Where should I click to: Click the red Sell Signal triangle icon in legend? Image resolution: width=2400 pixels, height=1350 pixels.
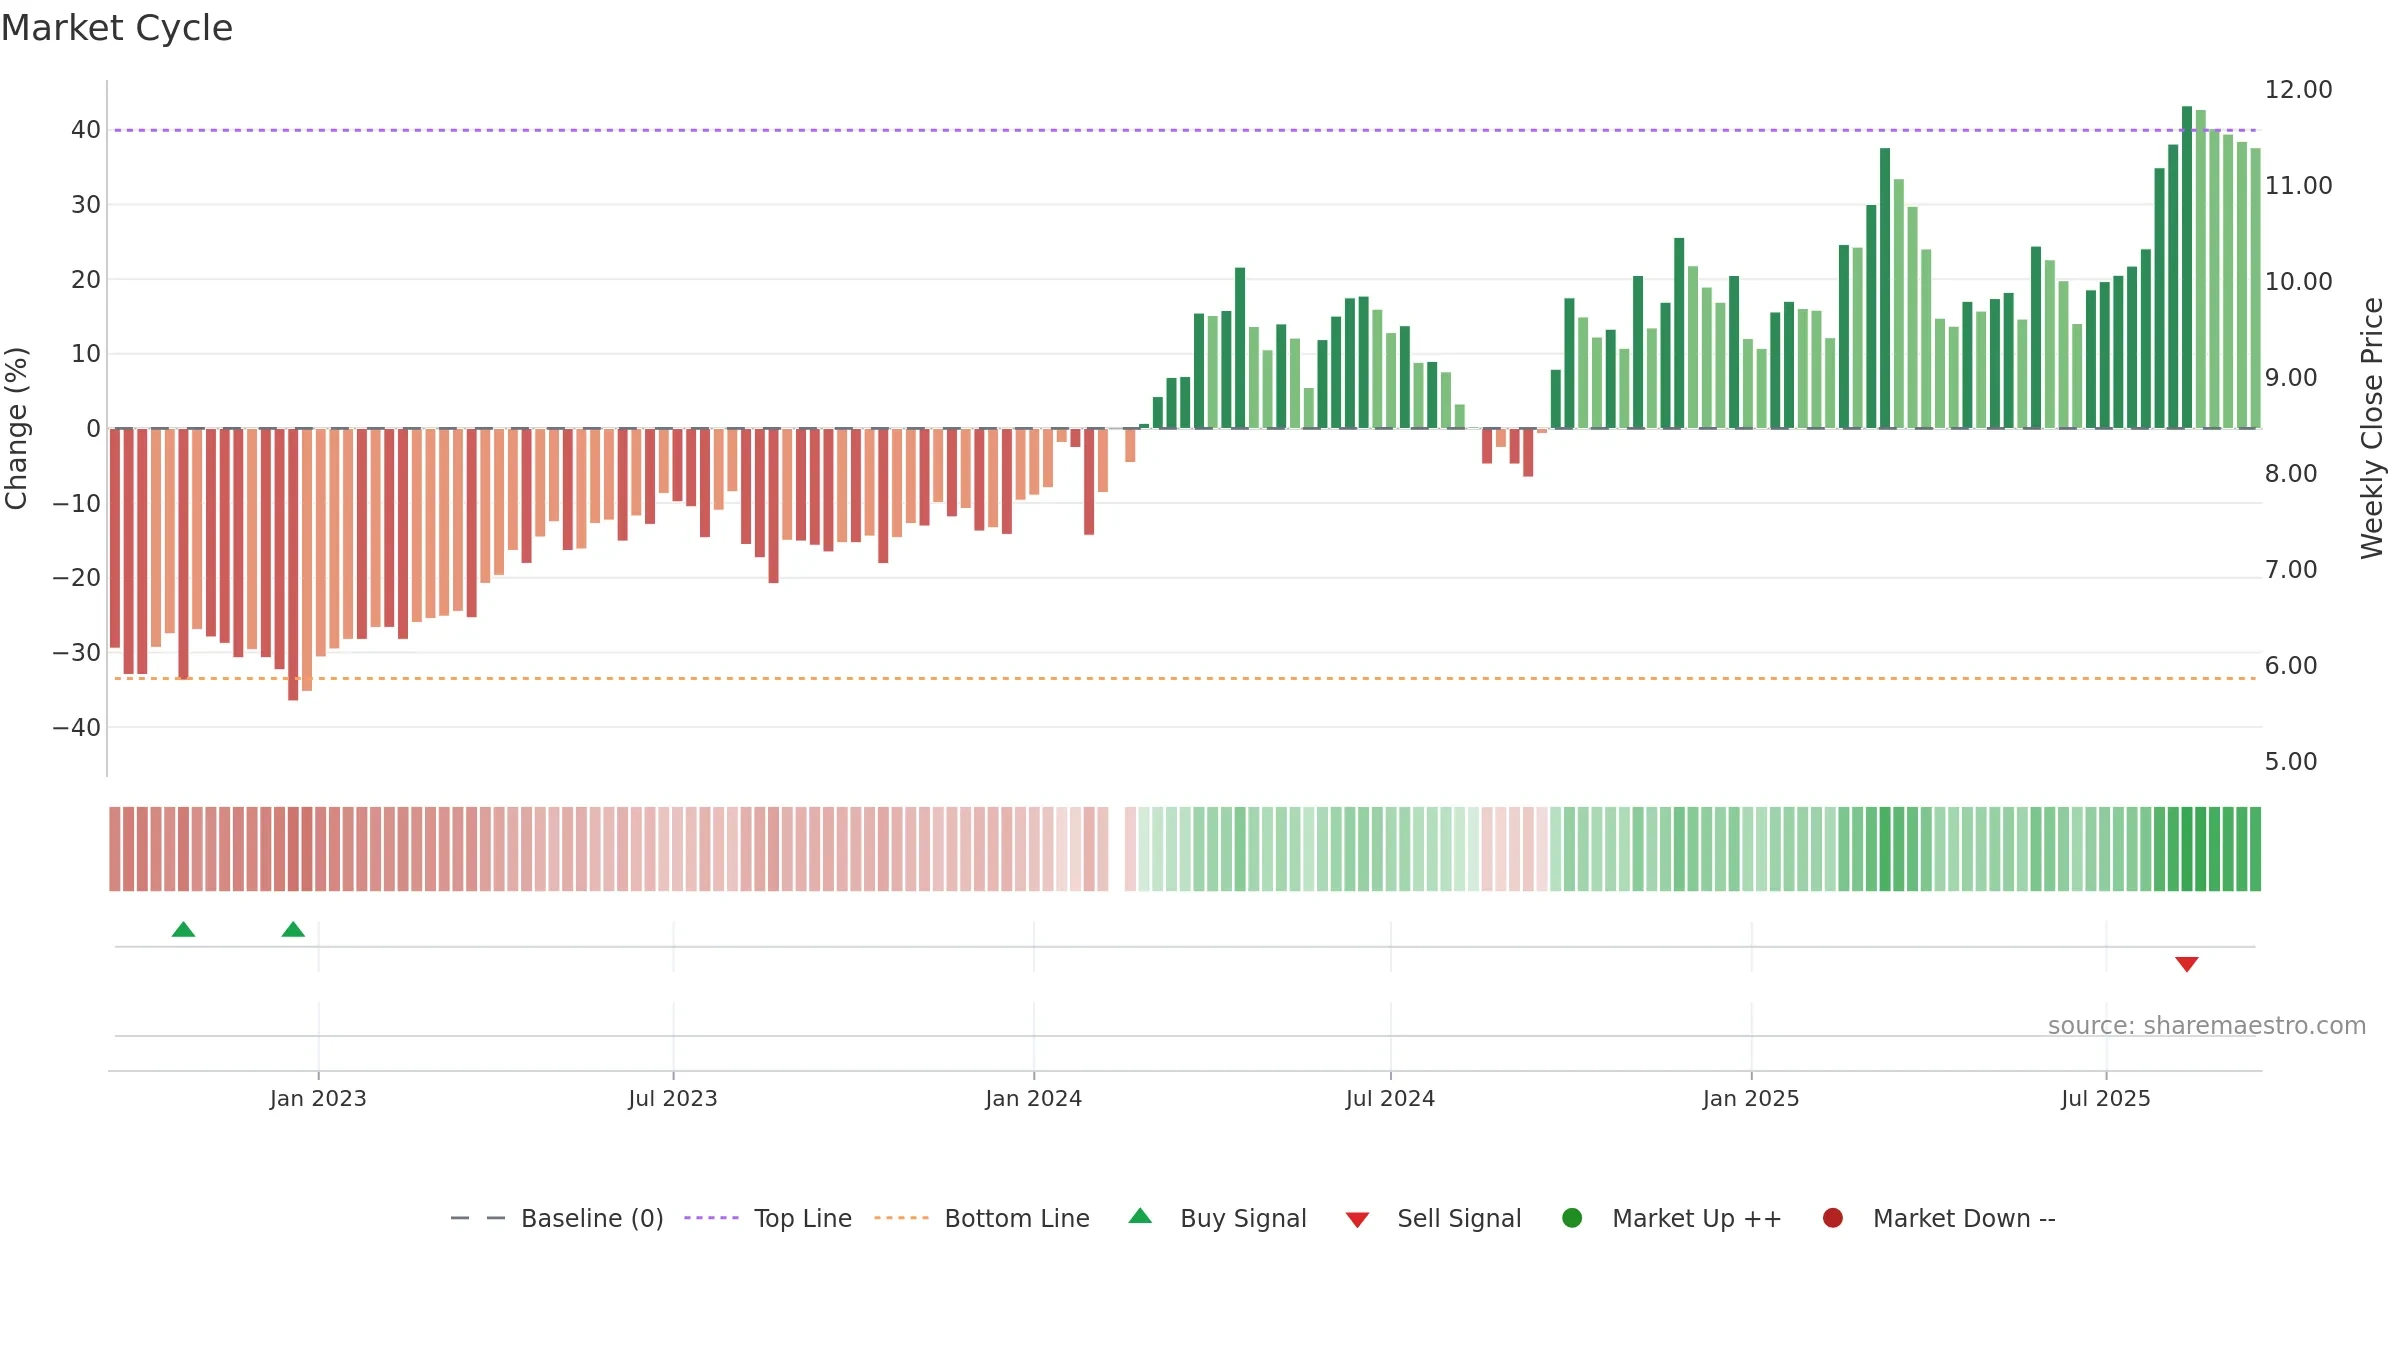pos(1357,1220)
